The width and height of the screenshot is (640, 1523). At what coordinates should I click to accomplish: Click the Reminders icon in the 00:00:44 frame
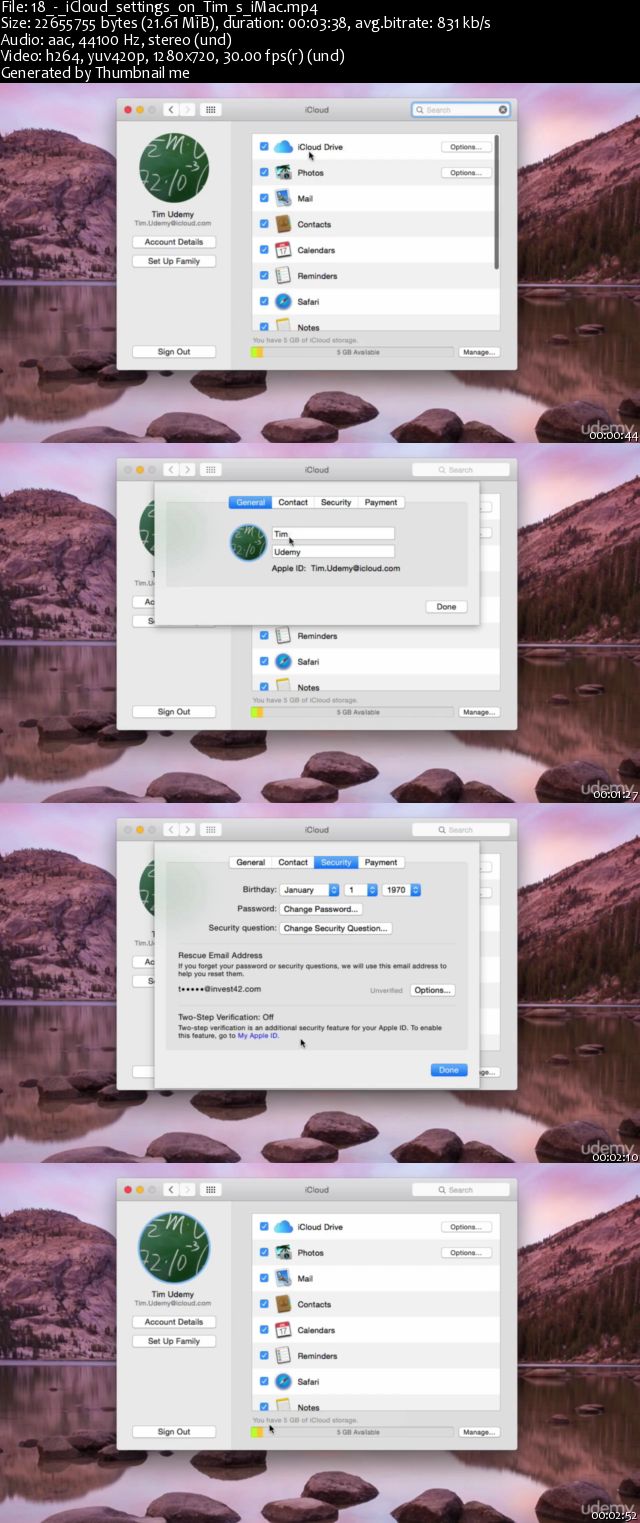point(283,276)
